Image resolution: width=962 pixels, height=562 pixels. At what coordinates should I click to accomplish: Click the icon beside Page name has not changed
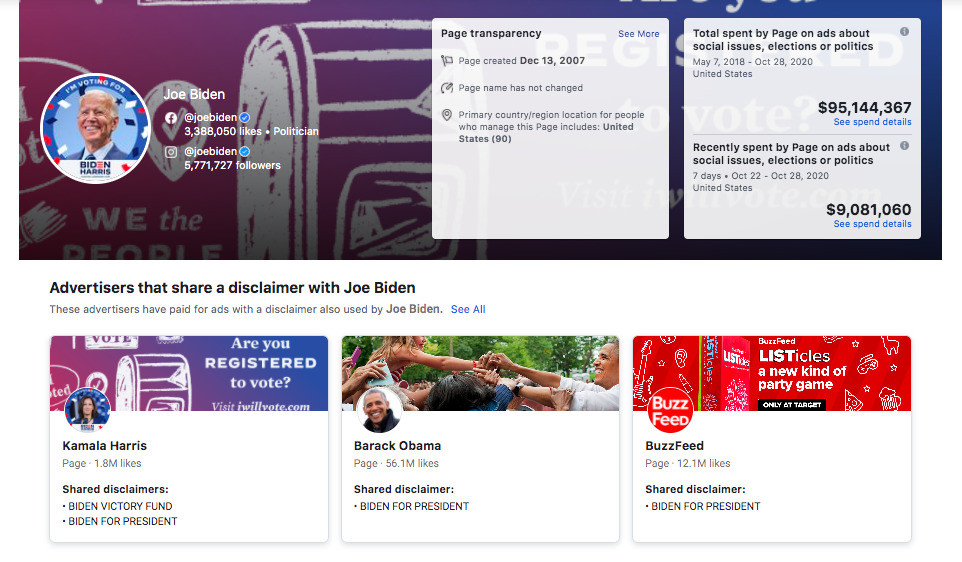coord(448,88)
